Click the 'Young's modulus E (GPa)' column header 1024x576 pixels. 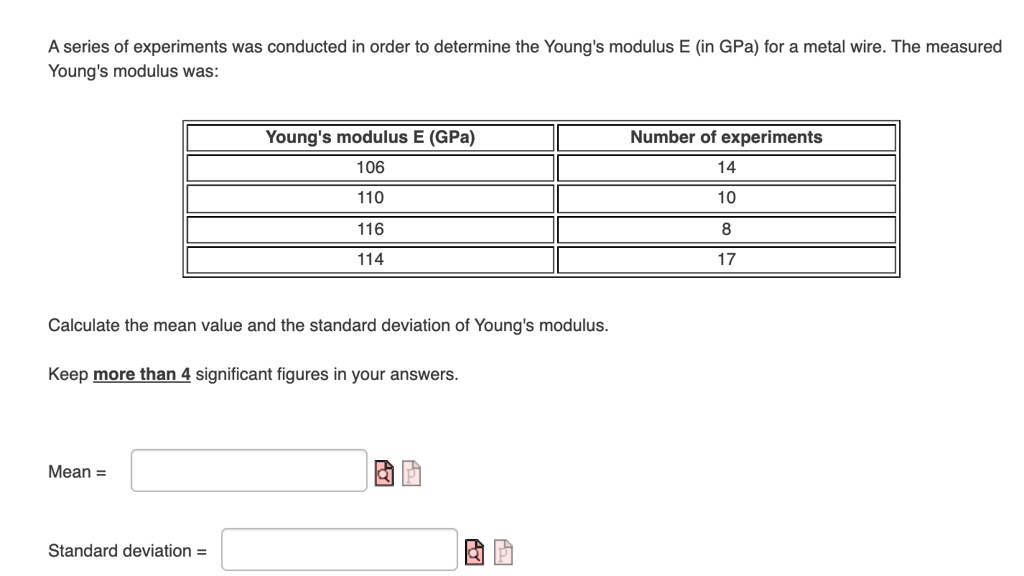point(371,137)
